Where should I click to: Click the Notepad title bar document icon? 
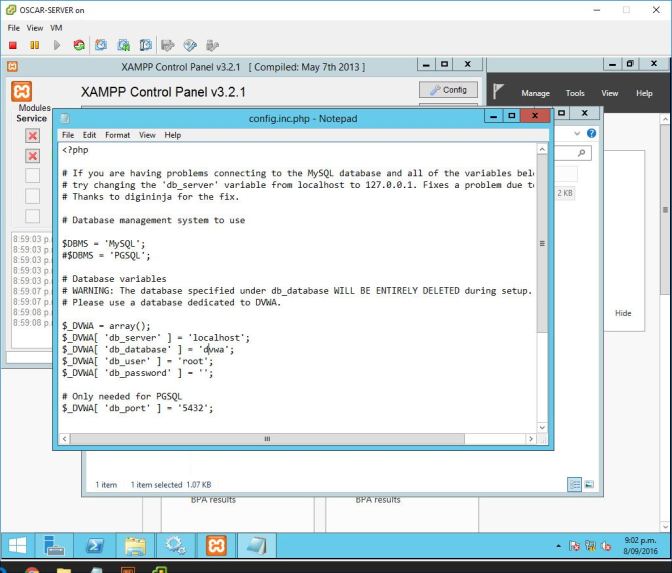[x=65, y=118]
